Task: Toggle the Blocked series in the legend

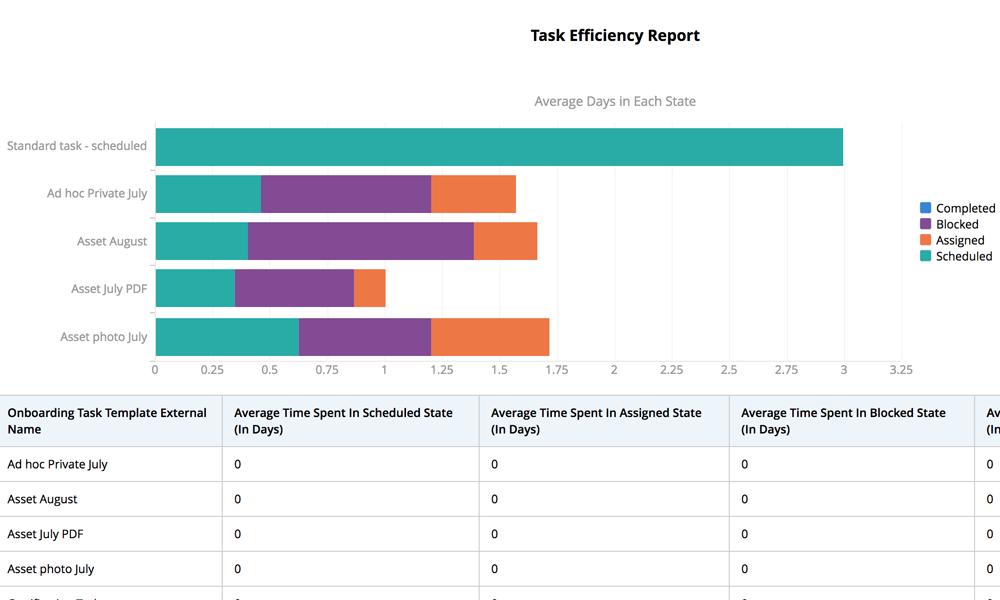Action: pyautogui.click(x=956, y=224)
